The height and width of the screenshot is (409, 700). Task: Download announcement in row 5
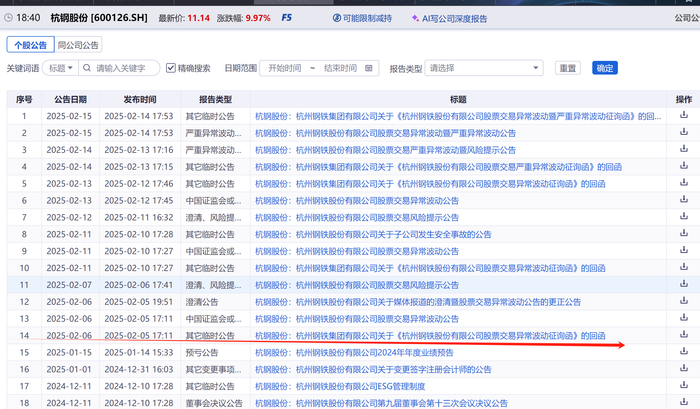tap(683, 183)
